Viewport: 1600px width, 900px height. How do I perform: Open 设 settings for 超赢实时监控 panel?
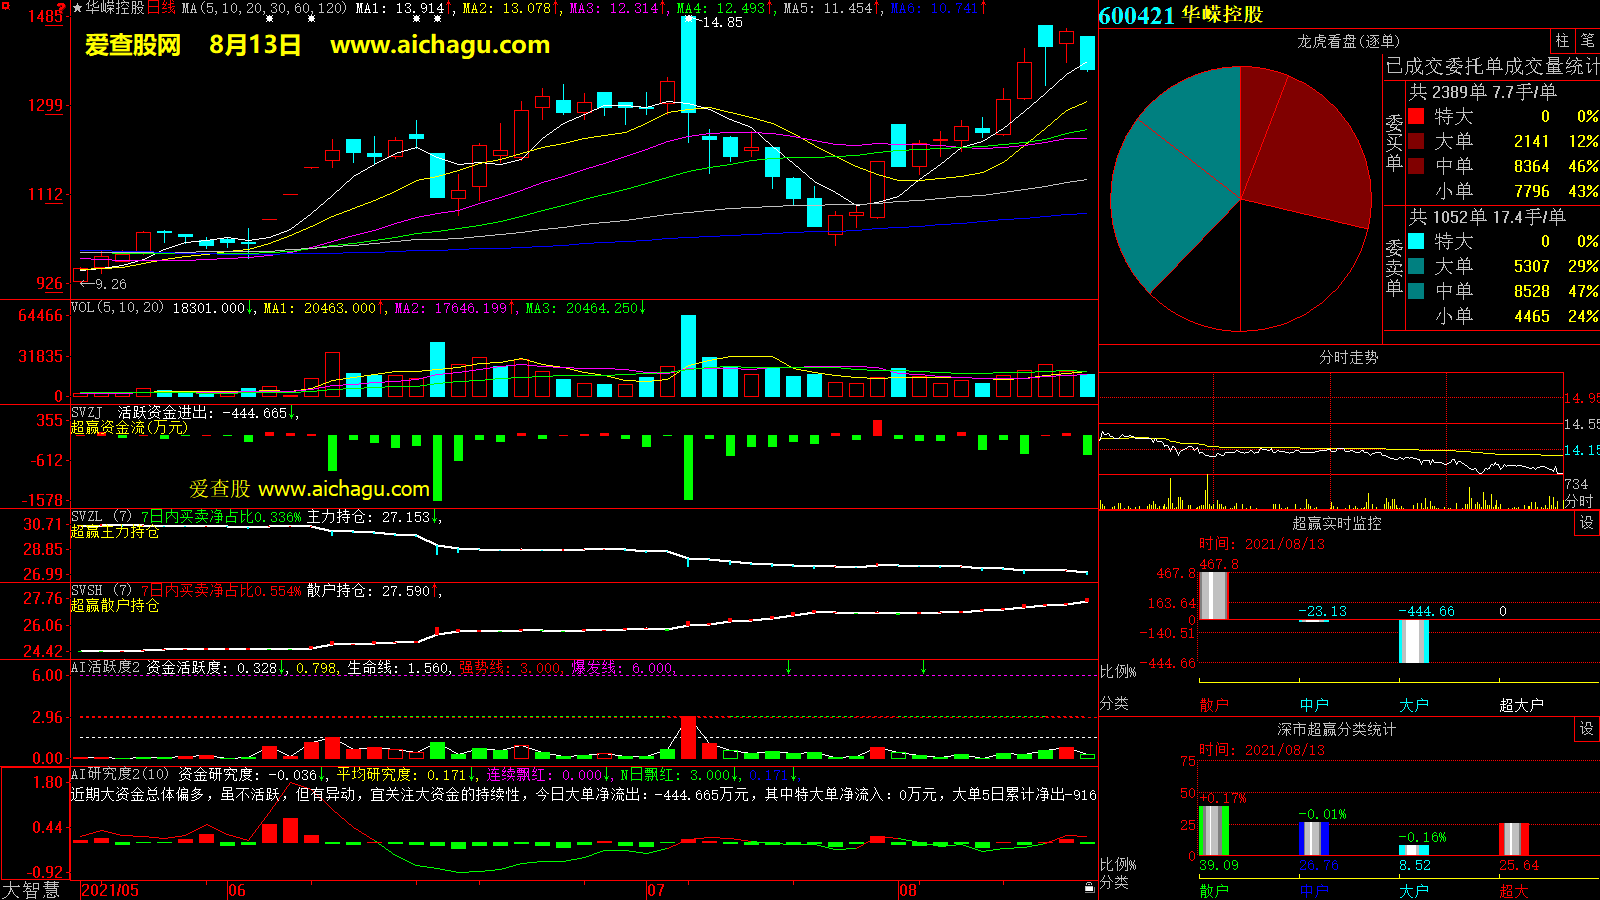pos(1586,523)
